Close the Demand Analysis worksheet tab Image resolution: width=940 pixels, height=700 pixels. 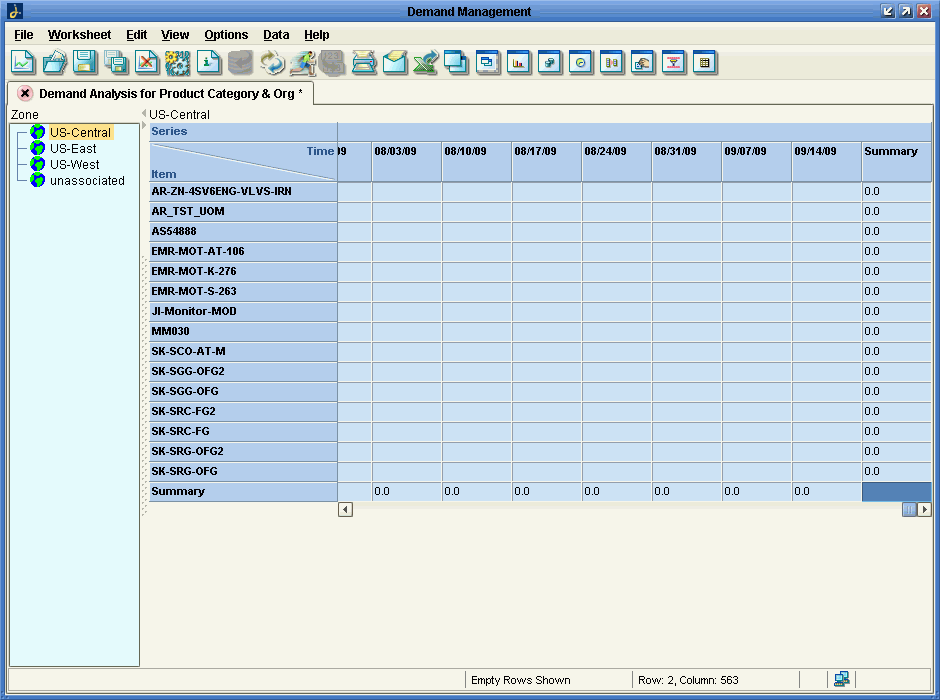[x=25, y=93]
